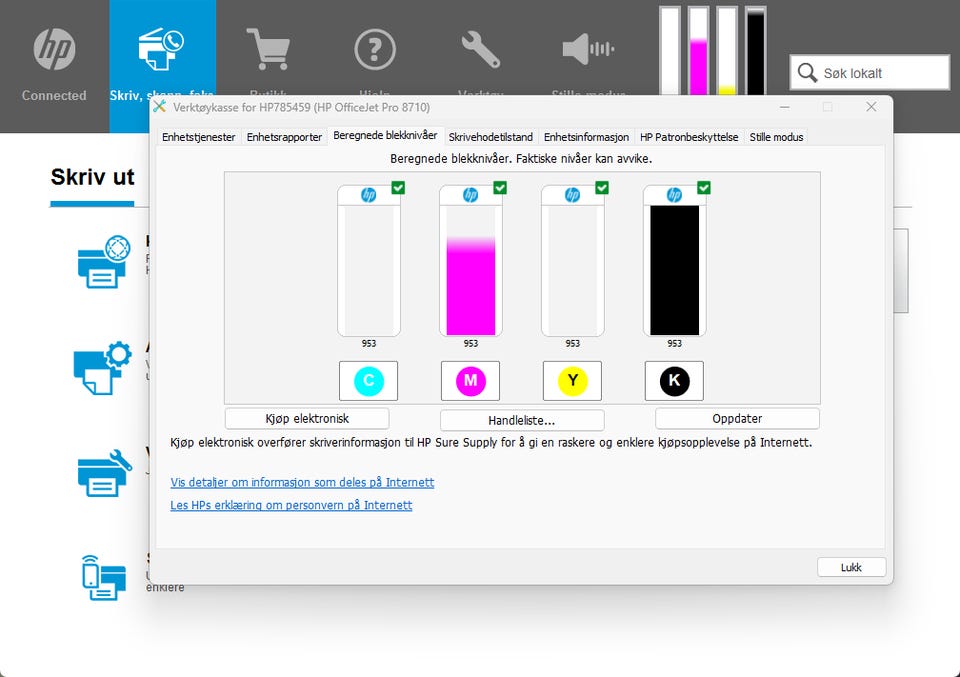Click the search magnifier icon
This screenshot has height=677, width=960.
click(x=807, y=73)
